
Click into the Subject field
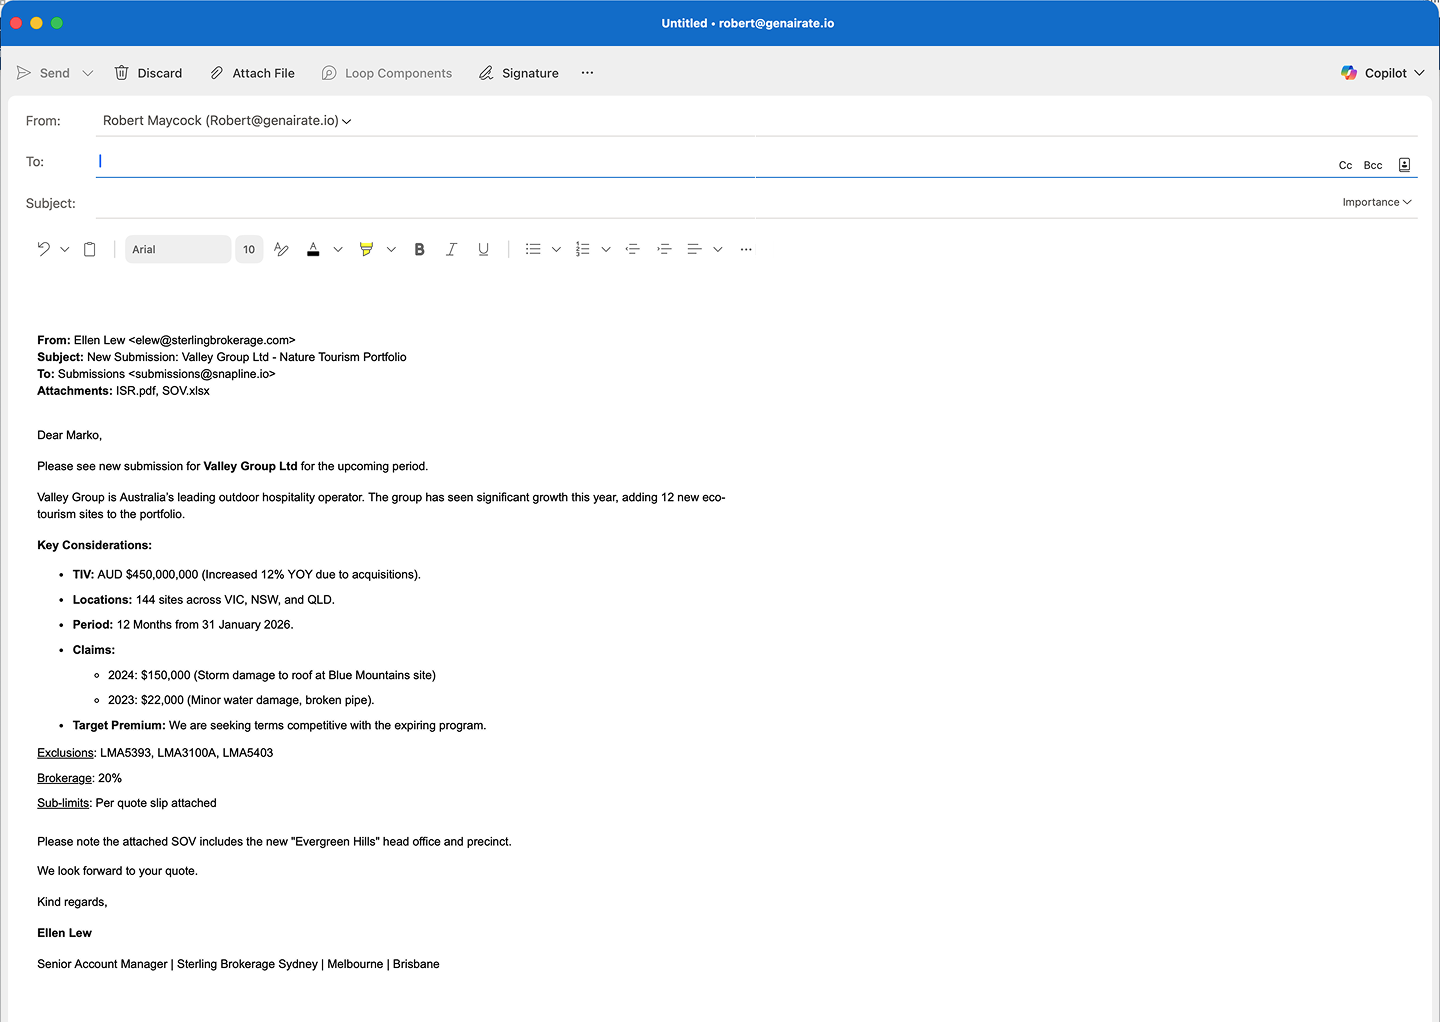[x=710, y=203]
